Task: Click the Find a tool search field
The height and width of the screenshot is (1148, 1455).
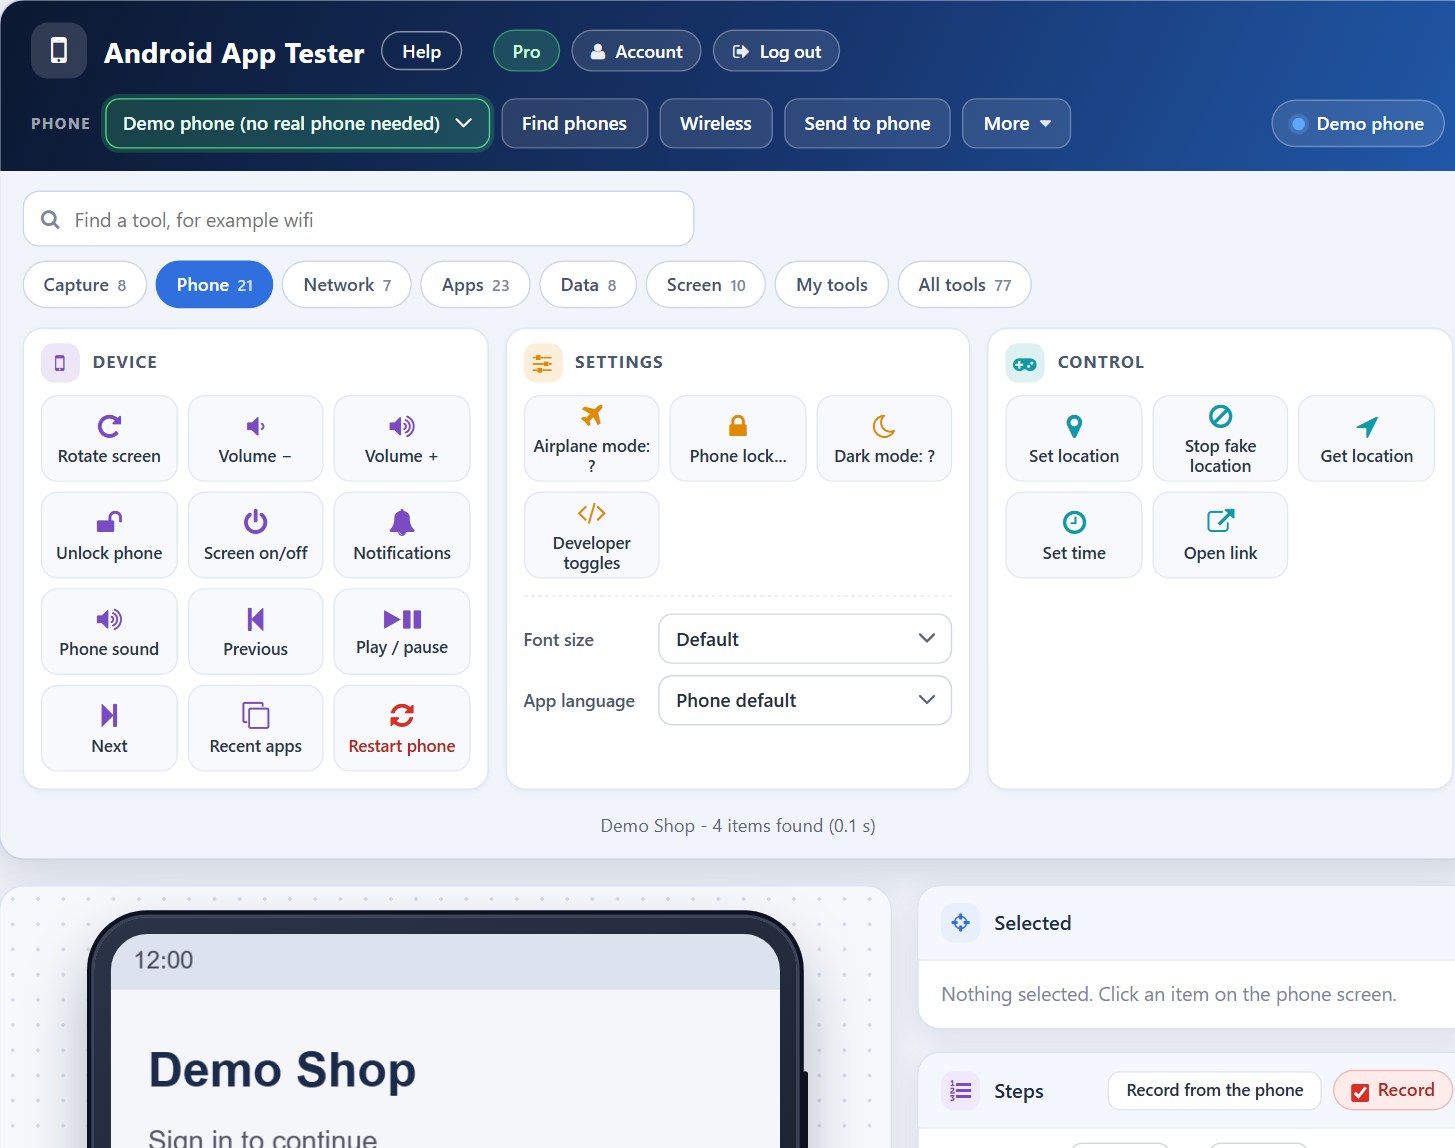Action: 358,219
